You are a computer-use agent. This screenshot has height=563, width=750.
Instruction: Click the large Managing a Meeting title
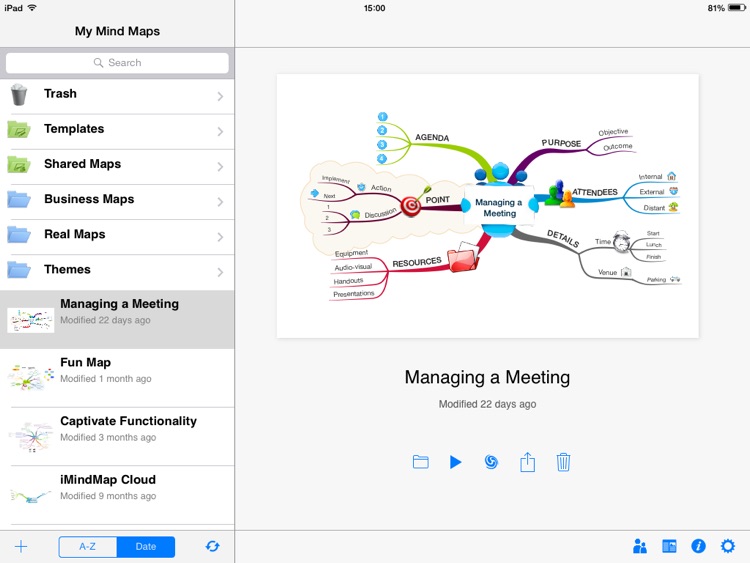487,377
